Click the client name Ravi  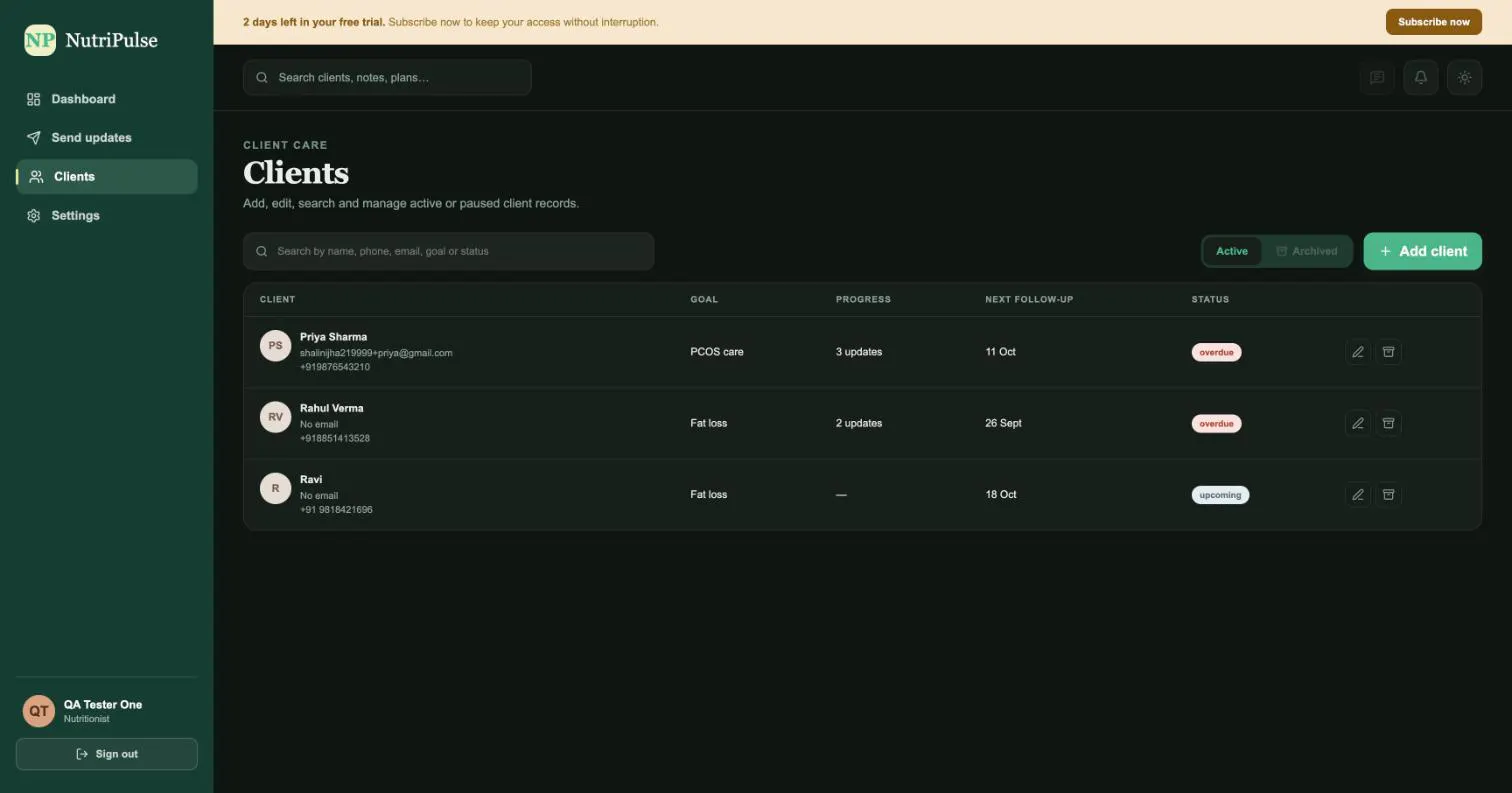pos(311,479)
